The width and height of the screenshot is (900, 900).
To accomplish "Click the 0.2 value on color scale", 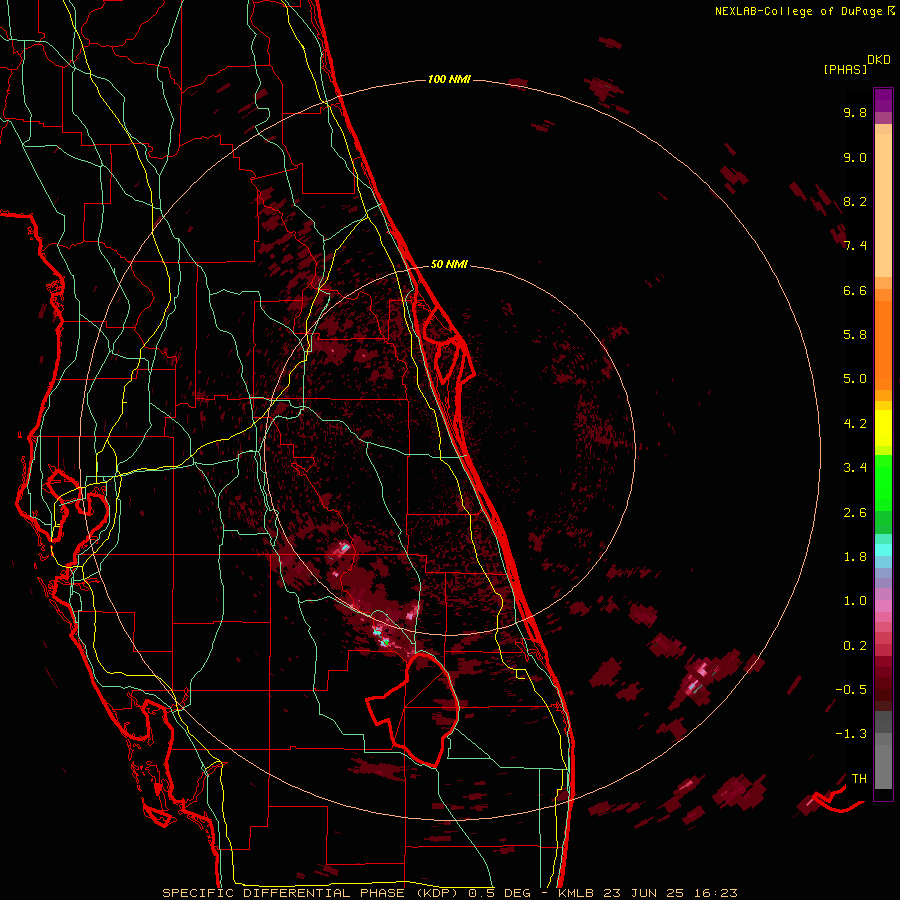I will (x=855, y=646).
